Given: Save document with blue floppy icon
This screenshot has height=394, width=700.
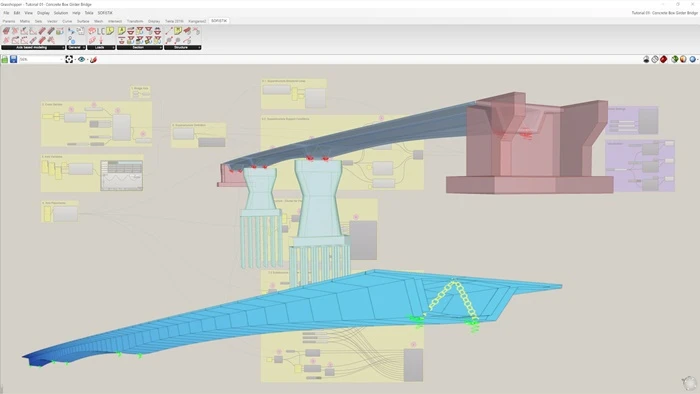Looking at the screenshot, I should click(13, 59).
